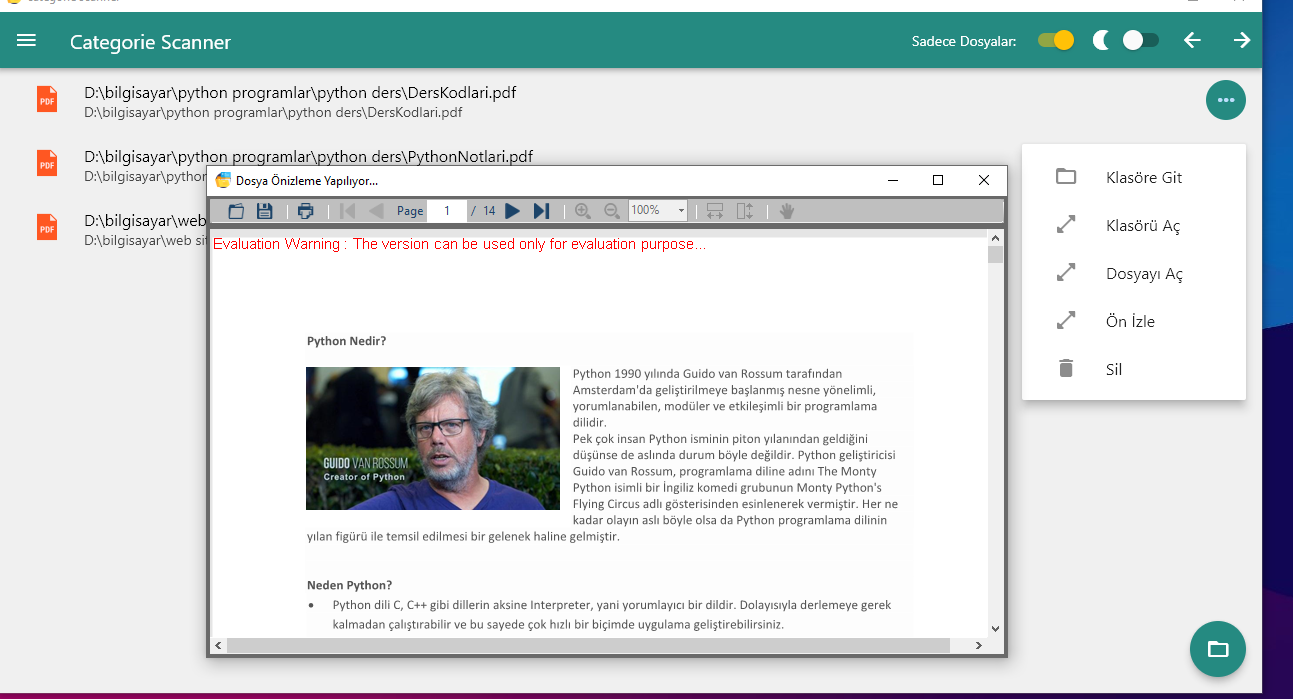Click the print icon in preview toolbar
The image size is (1293, 699).
(x=306, y=211)
